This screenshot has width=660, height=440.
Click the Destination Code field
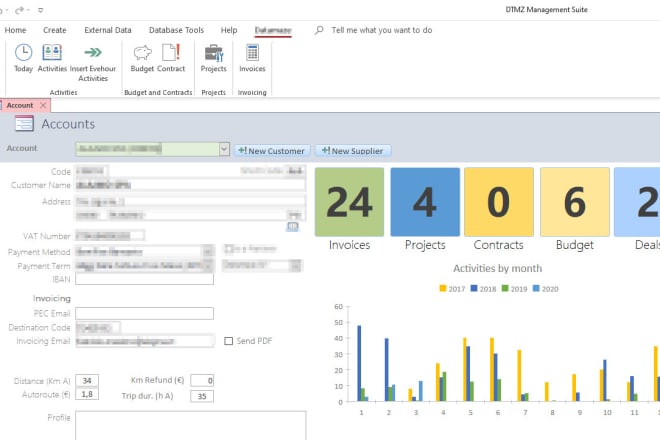click(x=98, y=327)
